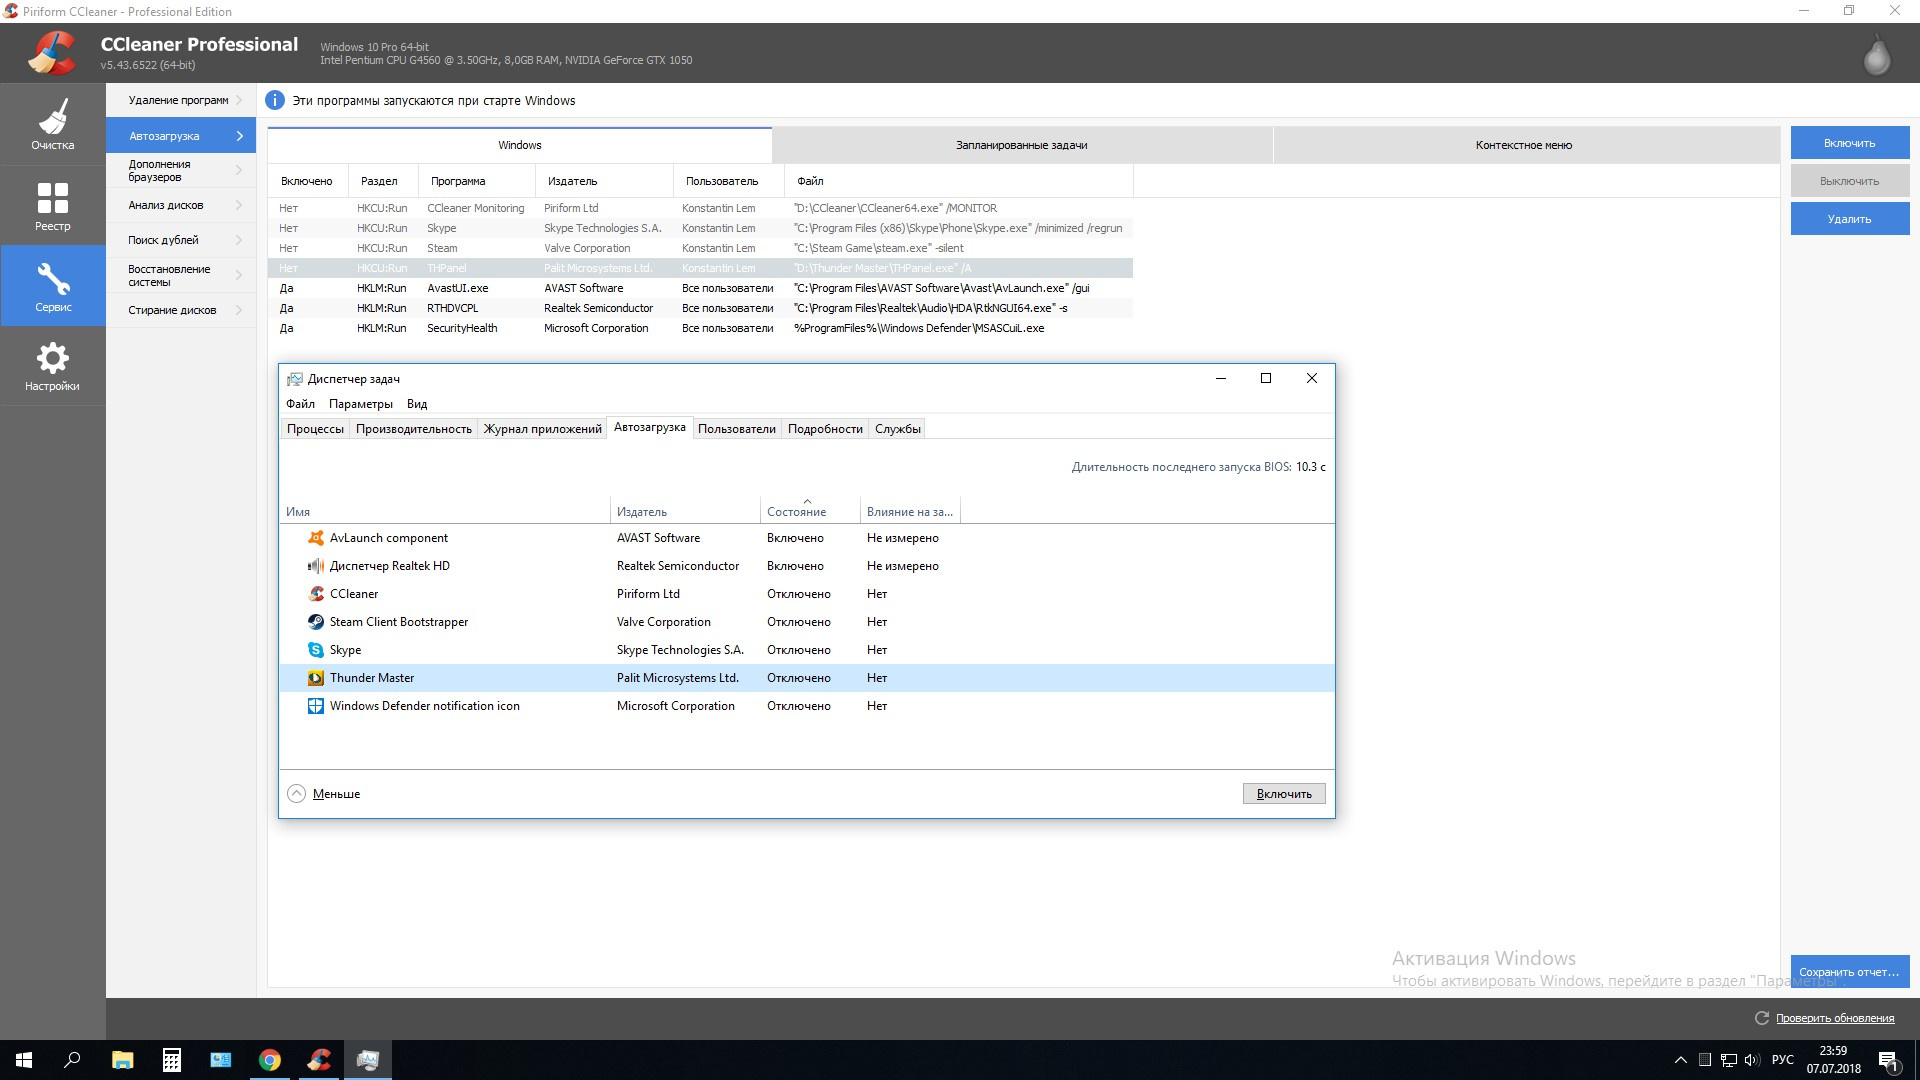This screenshot has width=1920, height=1080.
Task: Click Проверить обновления link
Action: pyautogui.click(x=1835, y=1018)
